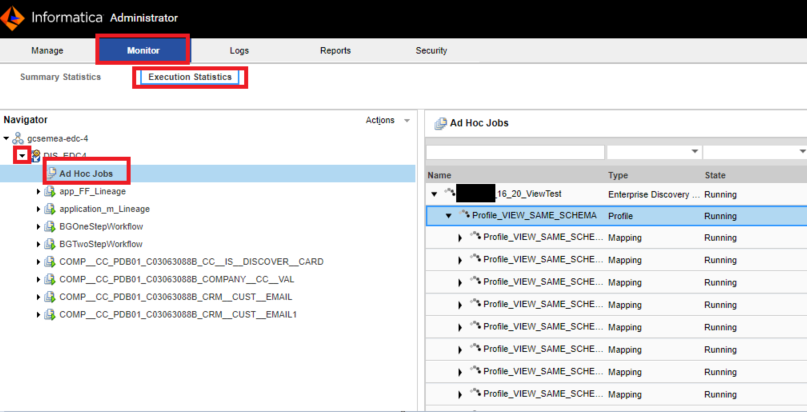
Task: Click Running state of 16_20_ViewTest row
Action: 721,195
